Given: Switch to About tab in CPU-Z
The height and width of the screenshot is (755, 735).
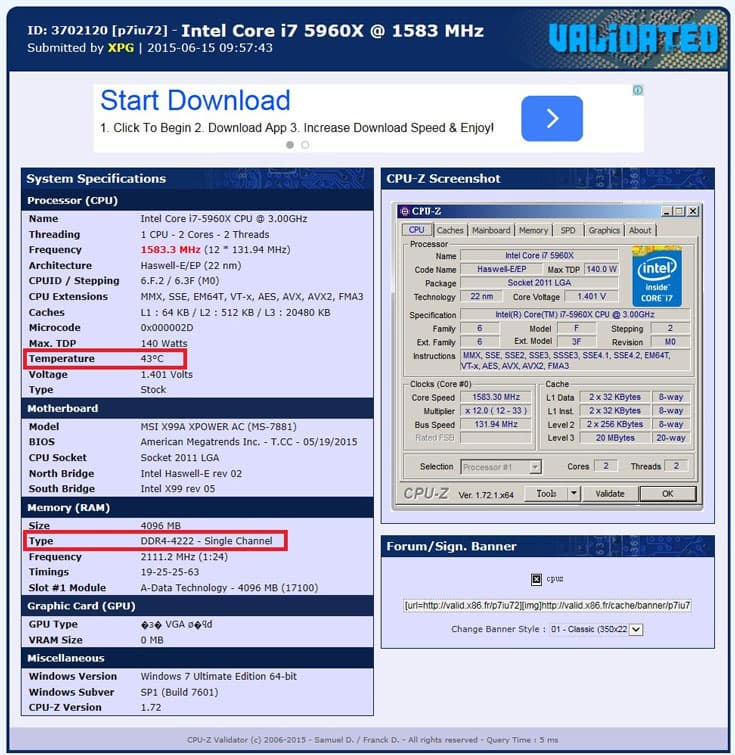Looking at the screenshot, I should pos(640,231).
